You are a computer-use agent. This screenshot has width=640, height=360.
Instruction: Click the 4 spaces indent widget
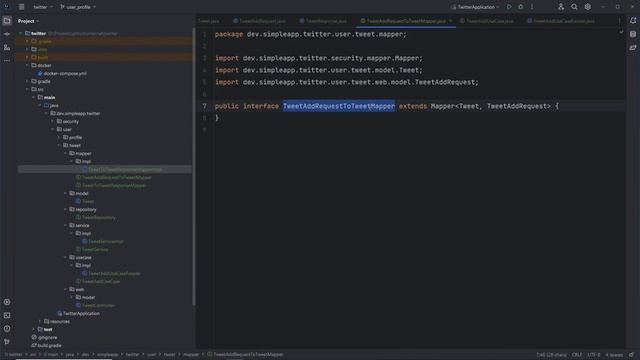click(x=613, y=355)
